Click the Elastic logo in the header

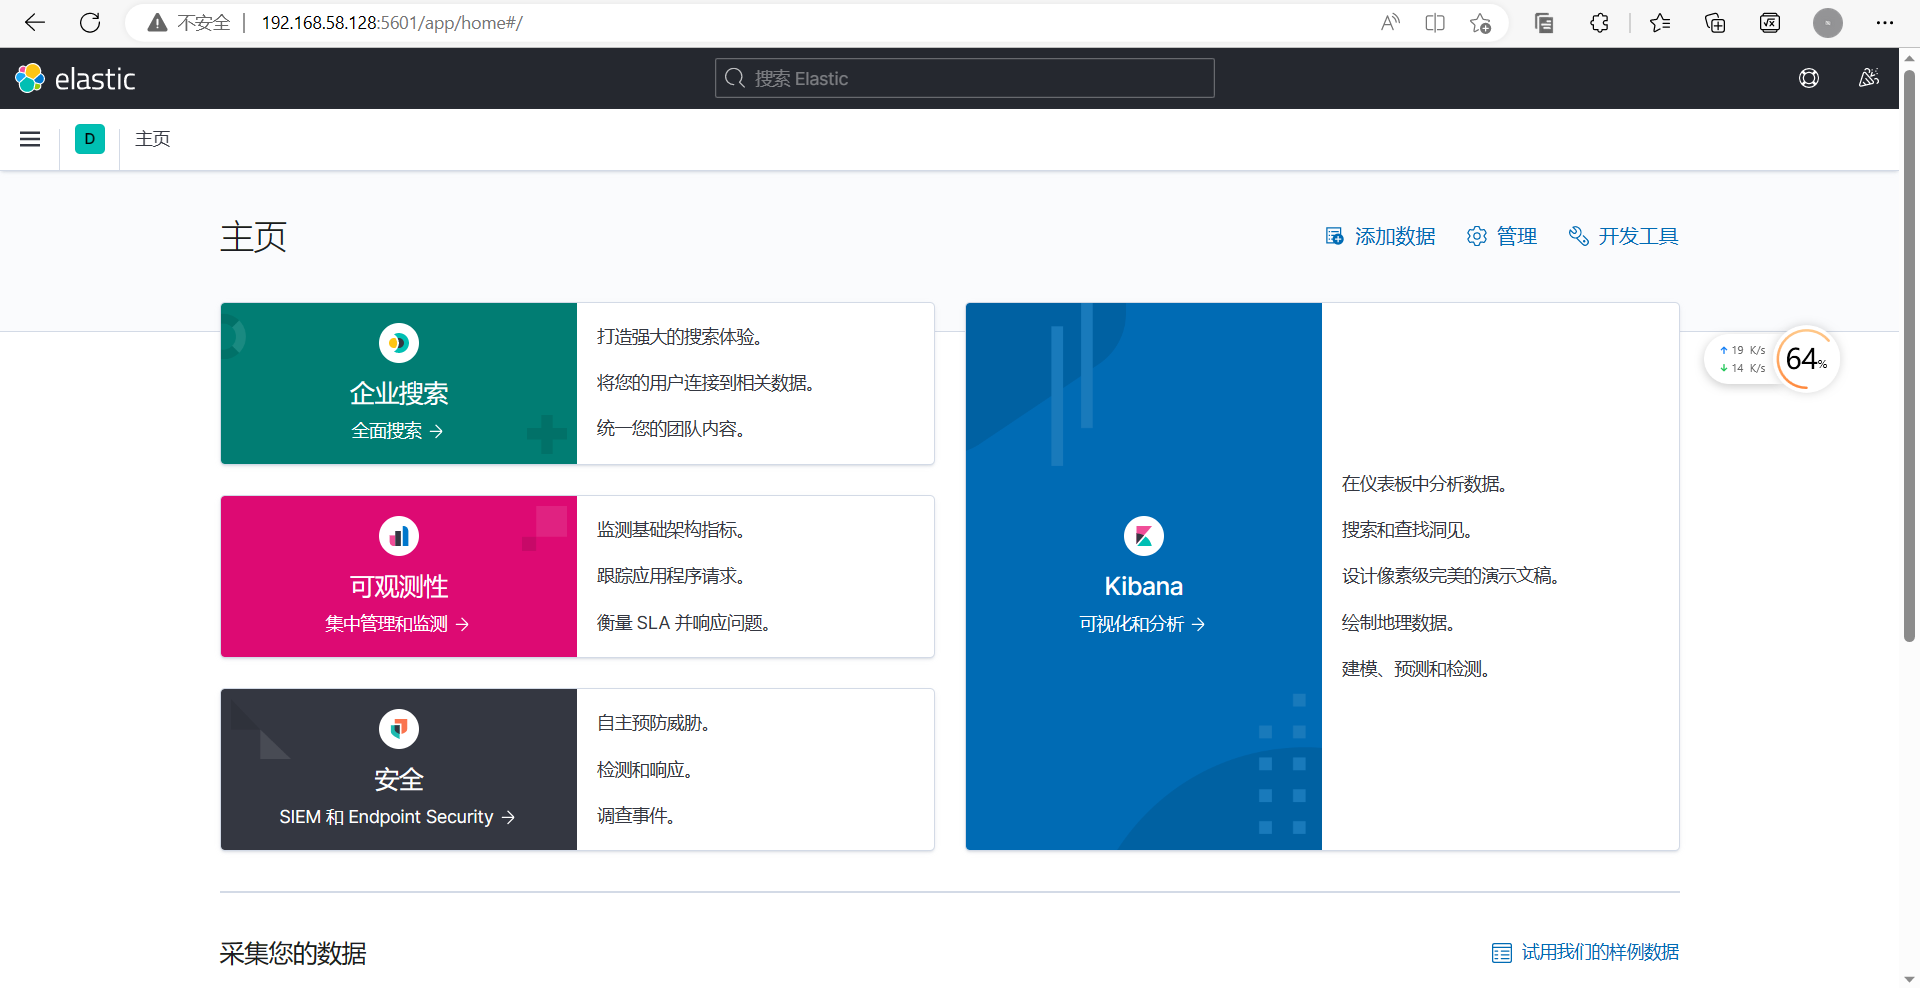point(76,78)
